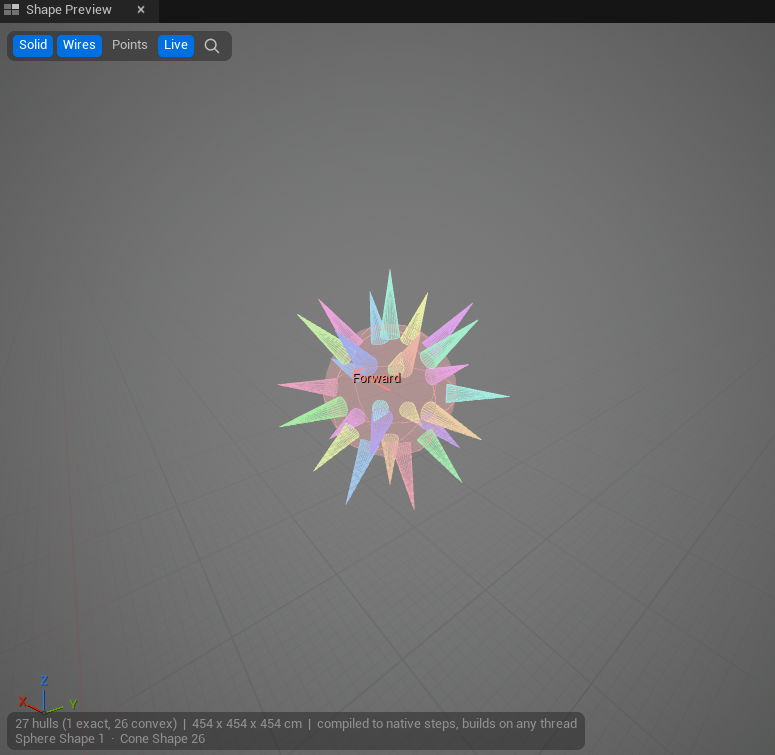Click the '454 x 454 x 454 cm' size text

point(247,723)
